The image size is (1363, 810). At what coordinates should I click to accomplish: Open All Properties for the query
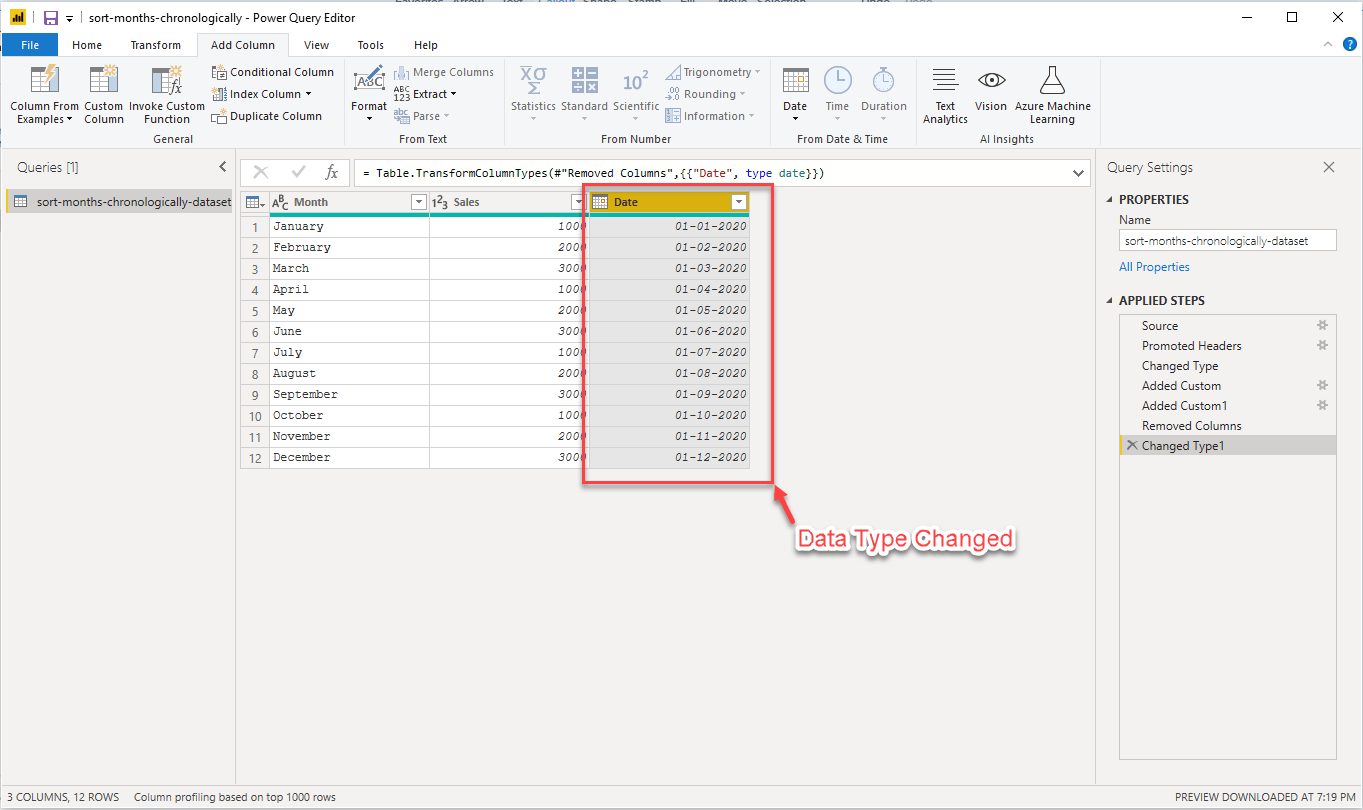point(1154,267)
